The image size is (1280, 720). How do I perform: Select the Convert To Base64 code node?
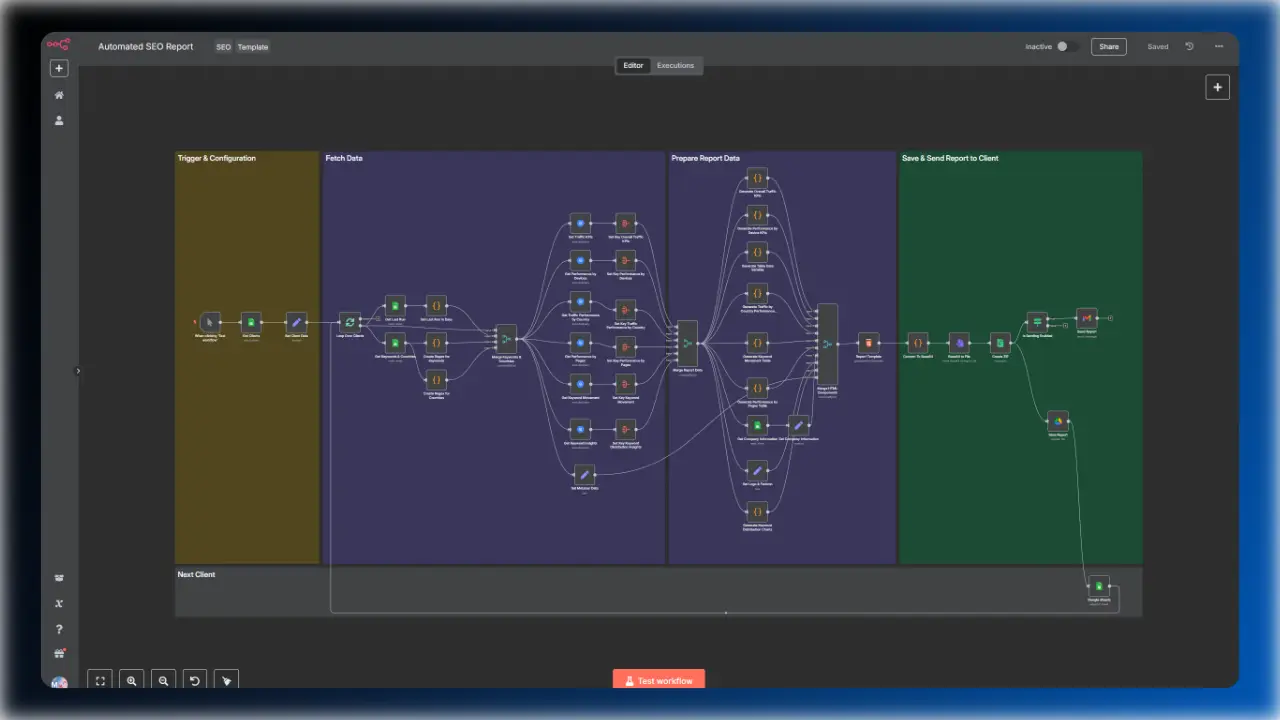(919, 343)
